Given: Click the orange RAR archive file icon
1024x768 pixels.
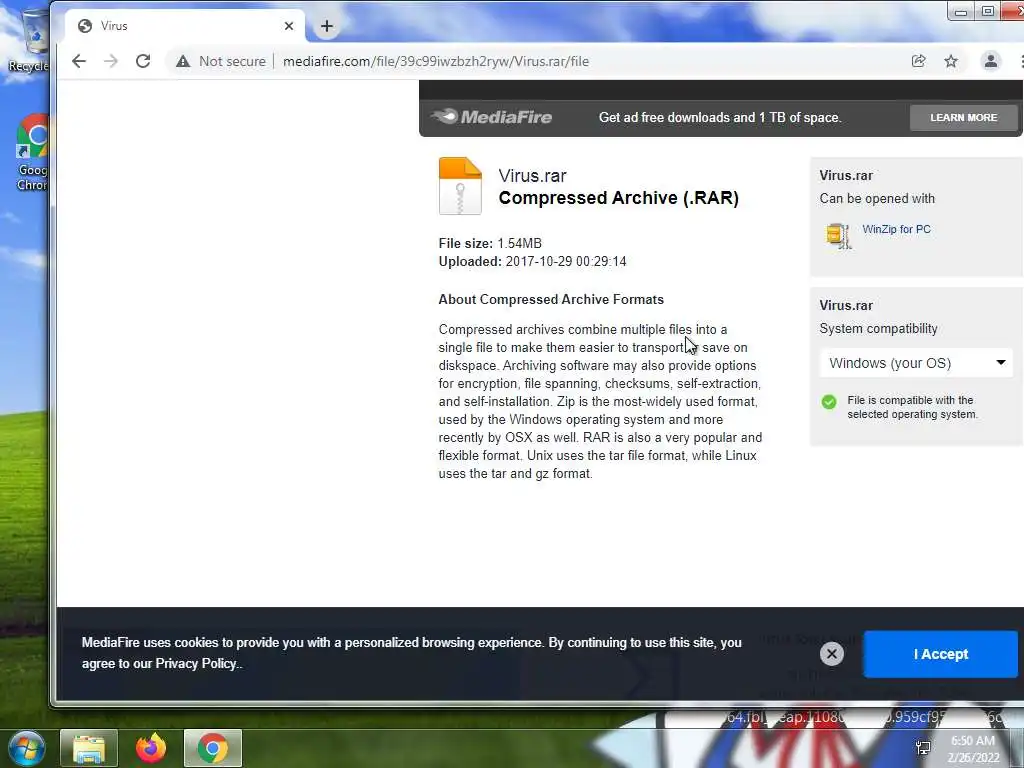Looking at the screenshot, I should tap(460, 186).
